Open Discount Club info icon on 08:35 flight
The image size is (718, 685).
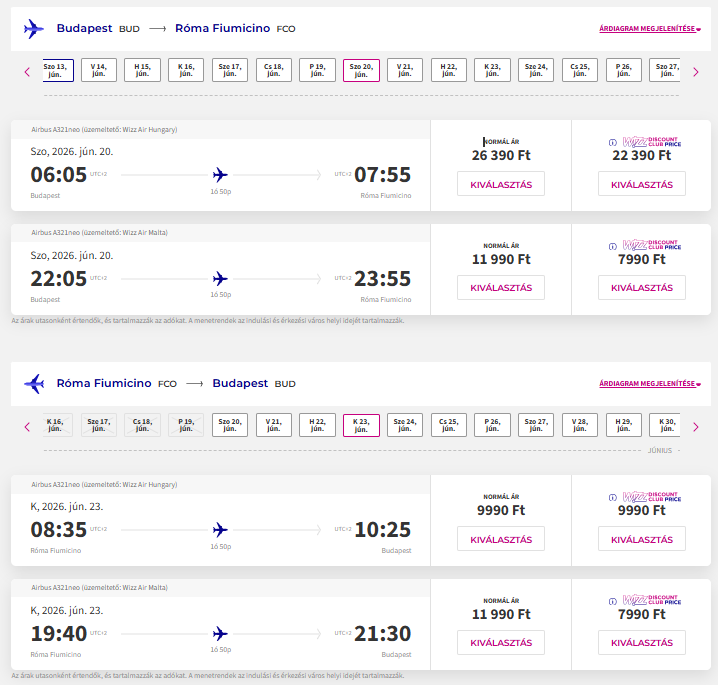pos(612,497)
